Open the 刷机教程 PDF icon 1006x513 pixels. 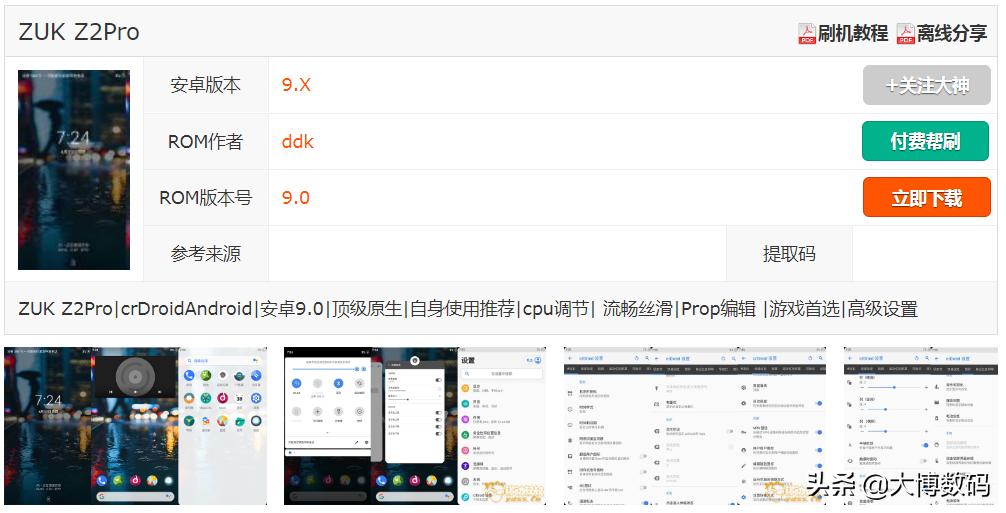pyautogui.click(x=807, y=33)
